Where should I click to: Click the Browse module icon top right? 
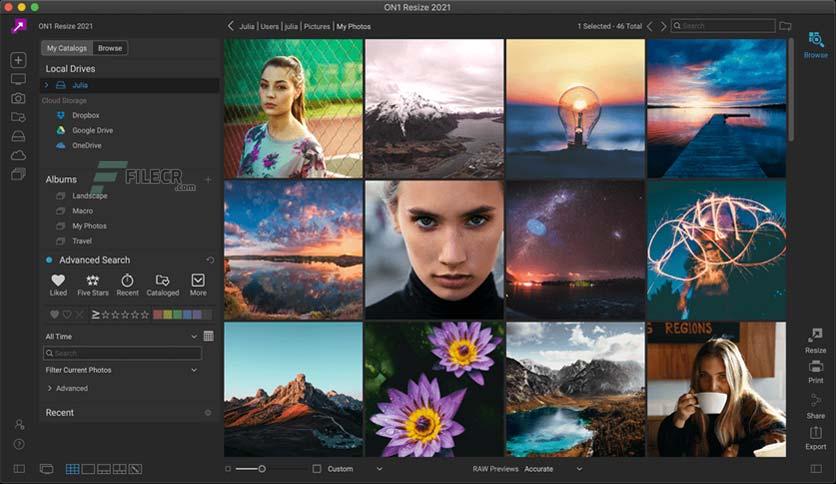(815, 40)
